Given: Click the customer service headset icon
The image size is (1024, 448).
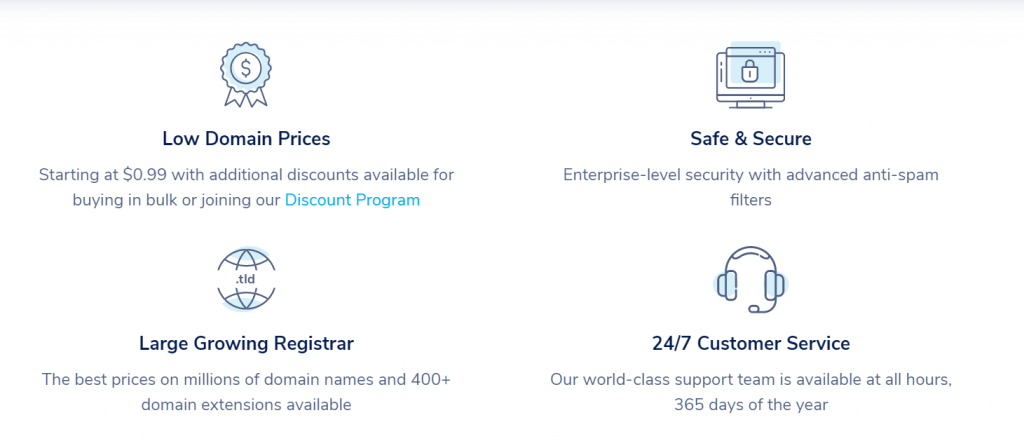Looking at the screenshot, I should [750, 281].
